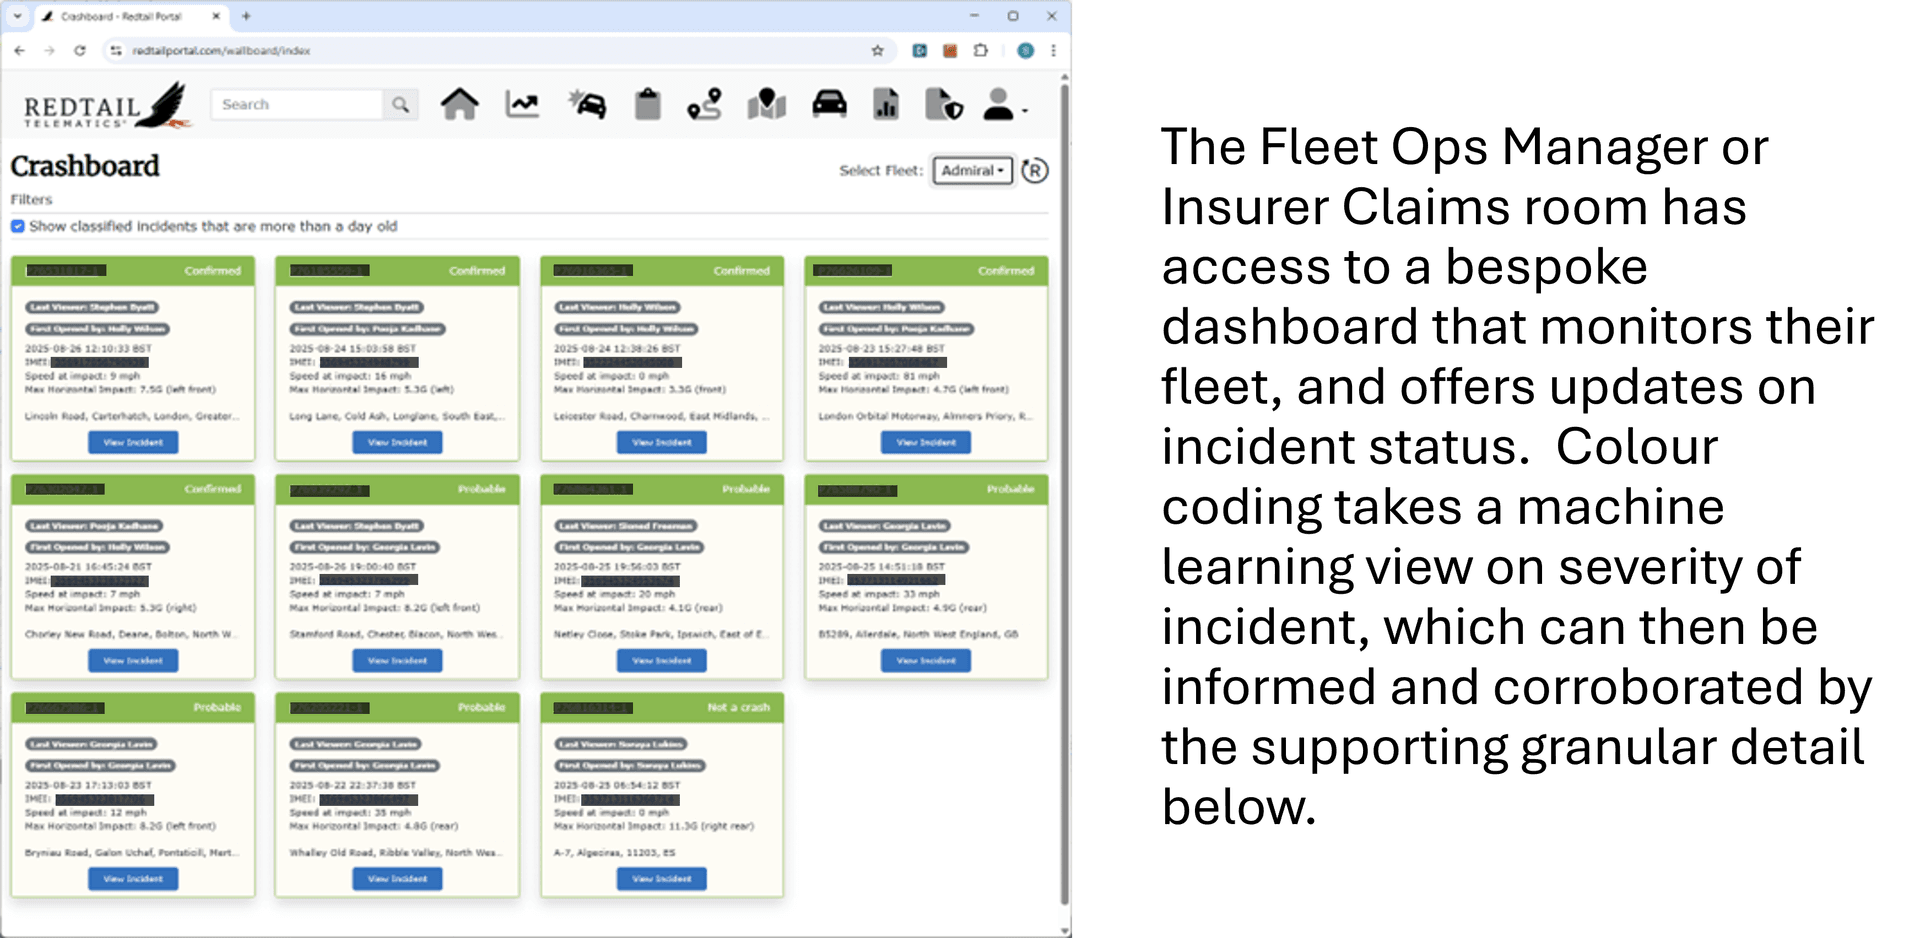Open the user account dropdown menu
This screenshot has width=1920, height=938.
(x=1003, y=105)
